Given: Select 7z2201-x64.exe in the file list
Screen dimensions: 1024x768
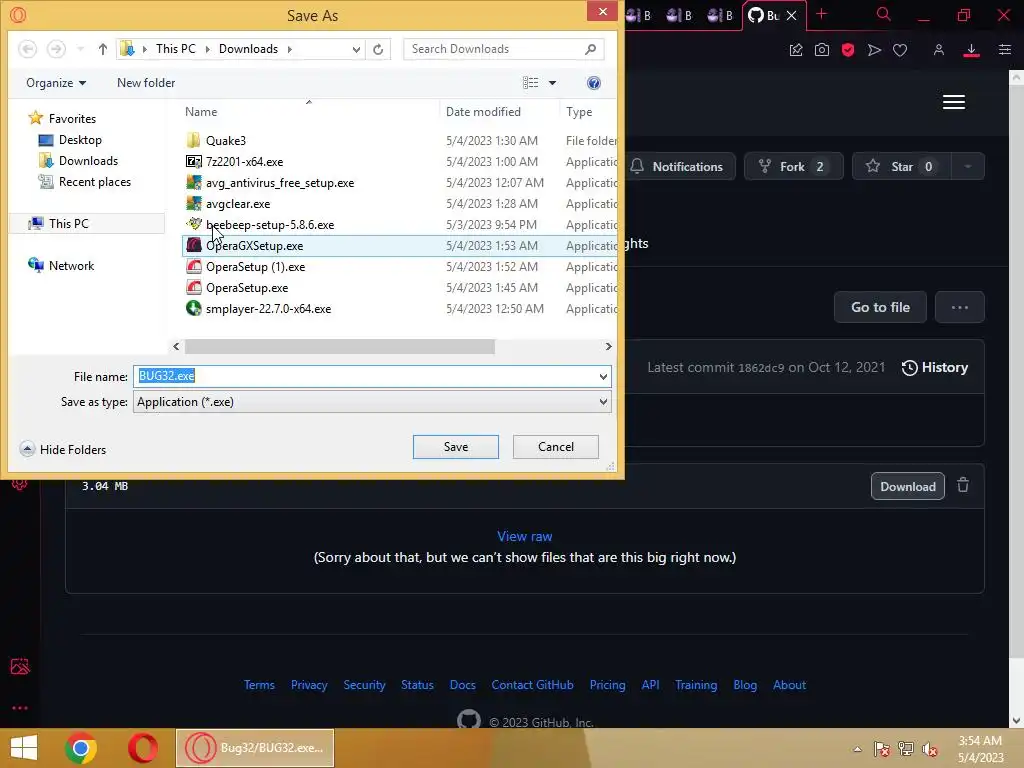Looking at the screenshot, I should click(244, 161).
